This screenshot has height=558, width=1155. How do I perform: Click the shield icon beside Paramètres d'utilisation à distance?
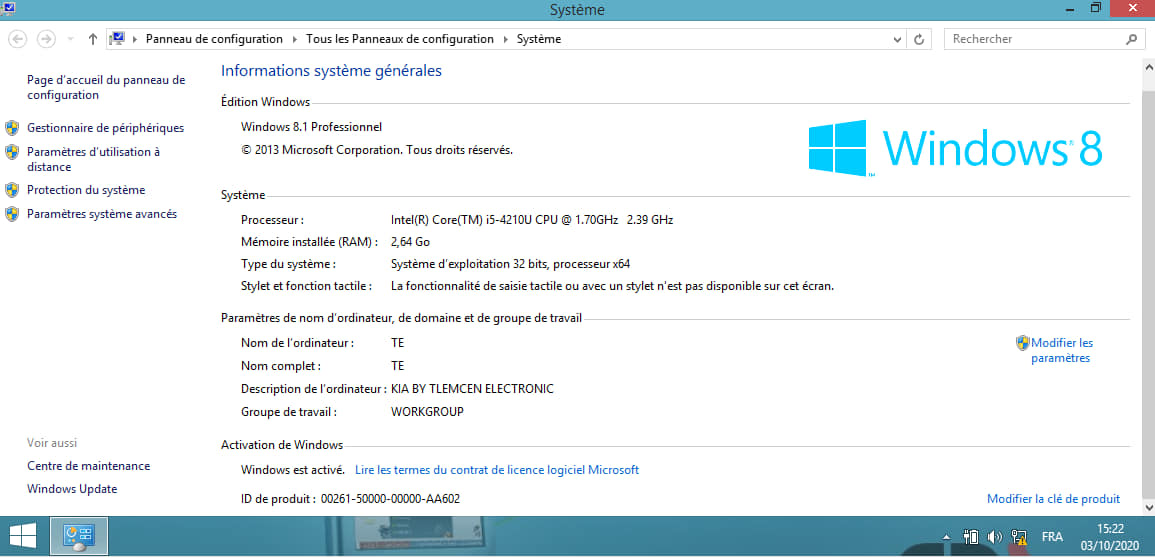(x=12, y=152)
